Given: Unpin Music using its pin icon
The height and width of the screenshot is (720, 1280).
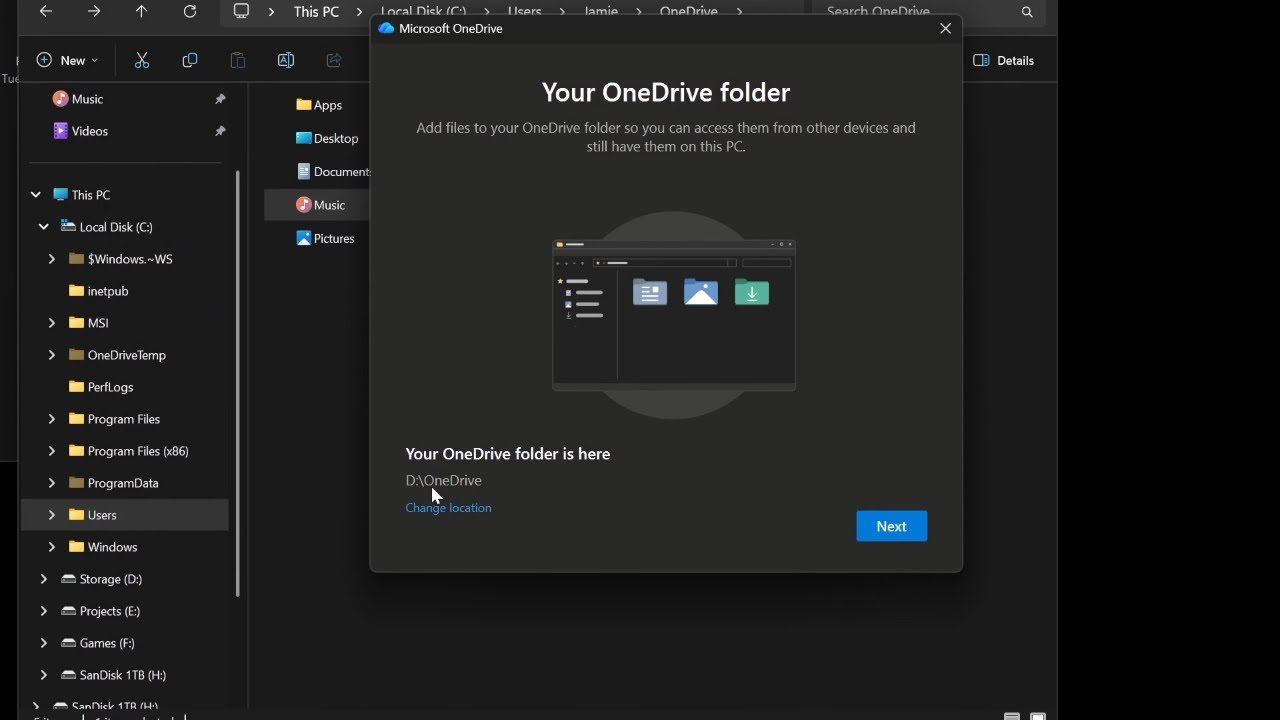Looking at the screenshot, I should [x=220, y=99].
